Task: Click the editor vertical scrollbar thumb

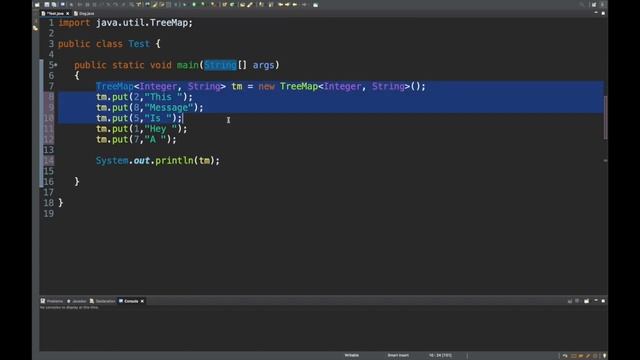Action: pos(605,118)
